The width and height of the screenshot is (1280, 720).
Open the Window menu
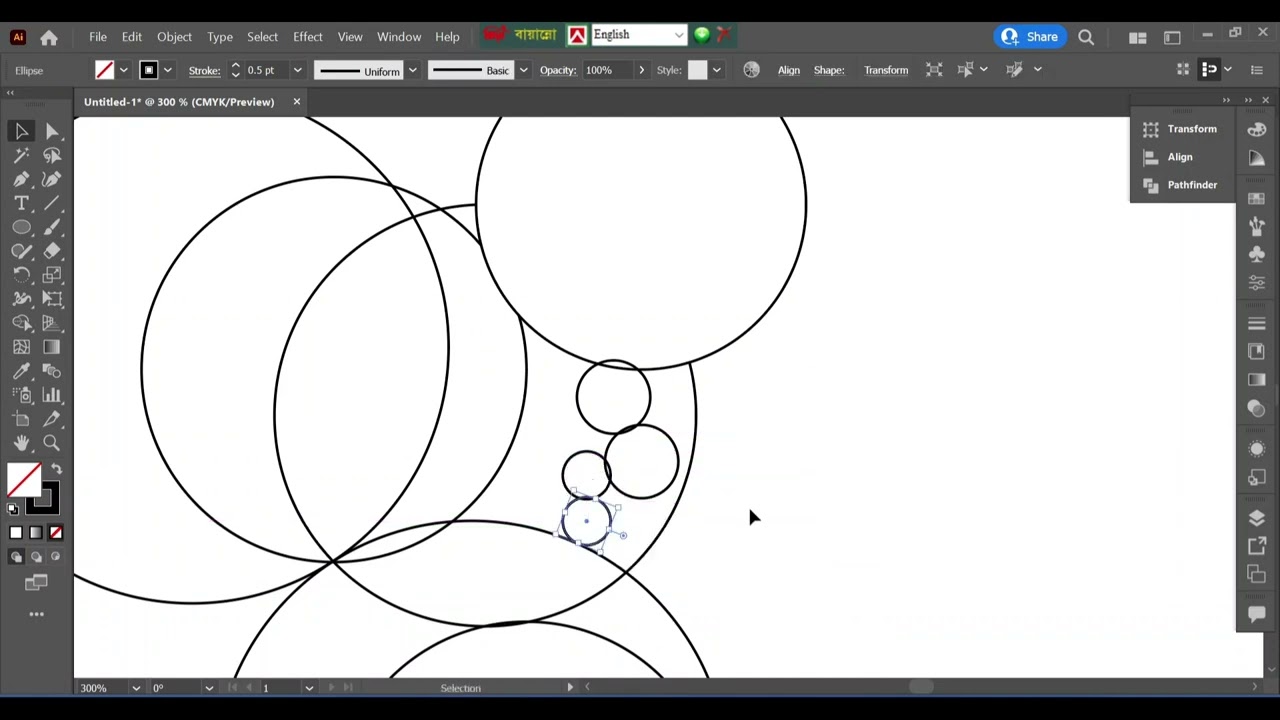(399, 37)
